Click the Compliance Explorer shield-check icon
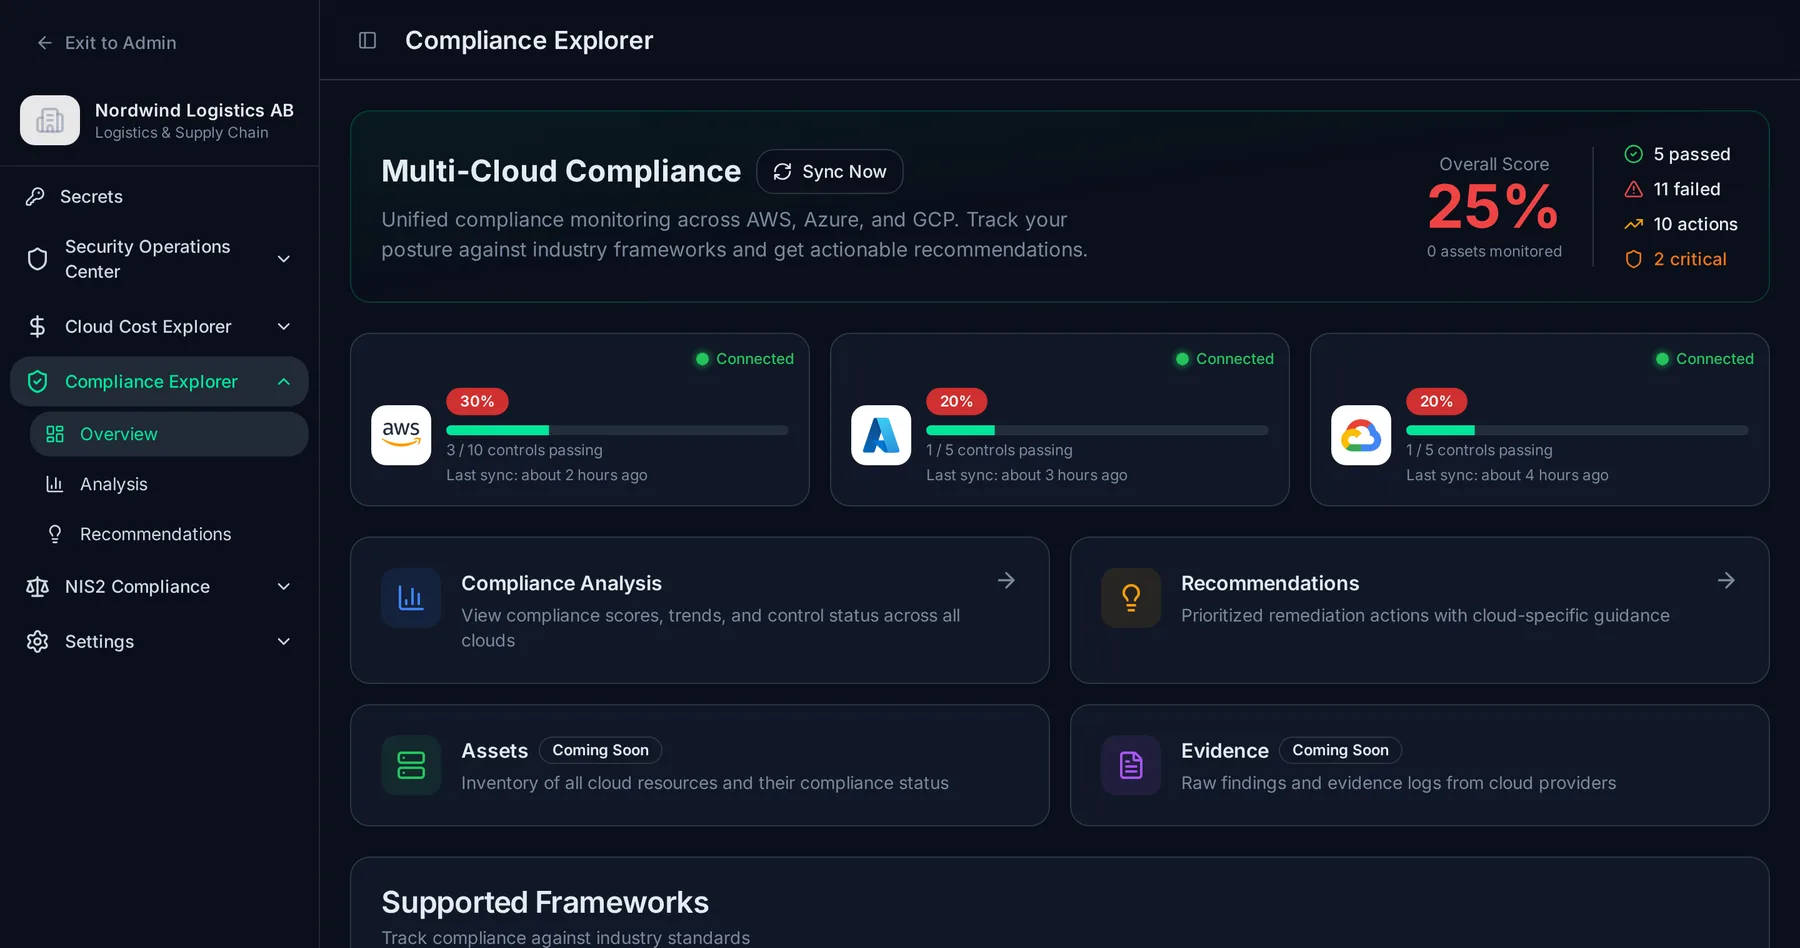 click(x=37, y=382)
